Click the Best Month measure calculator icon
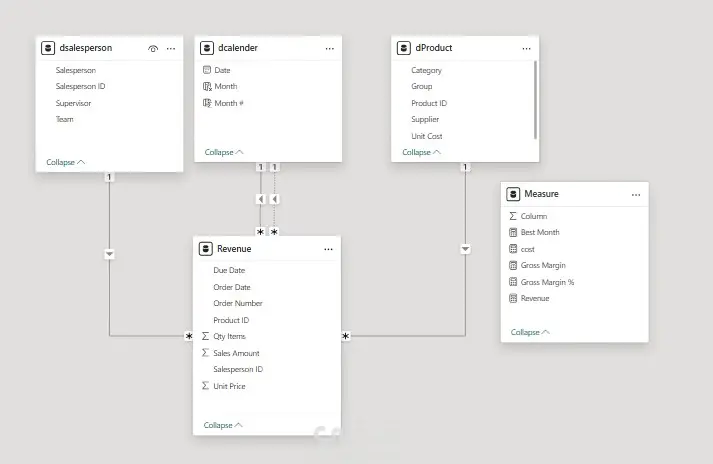The image size is (713, 464). click(514, 232)
